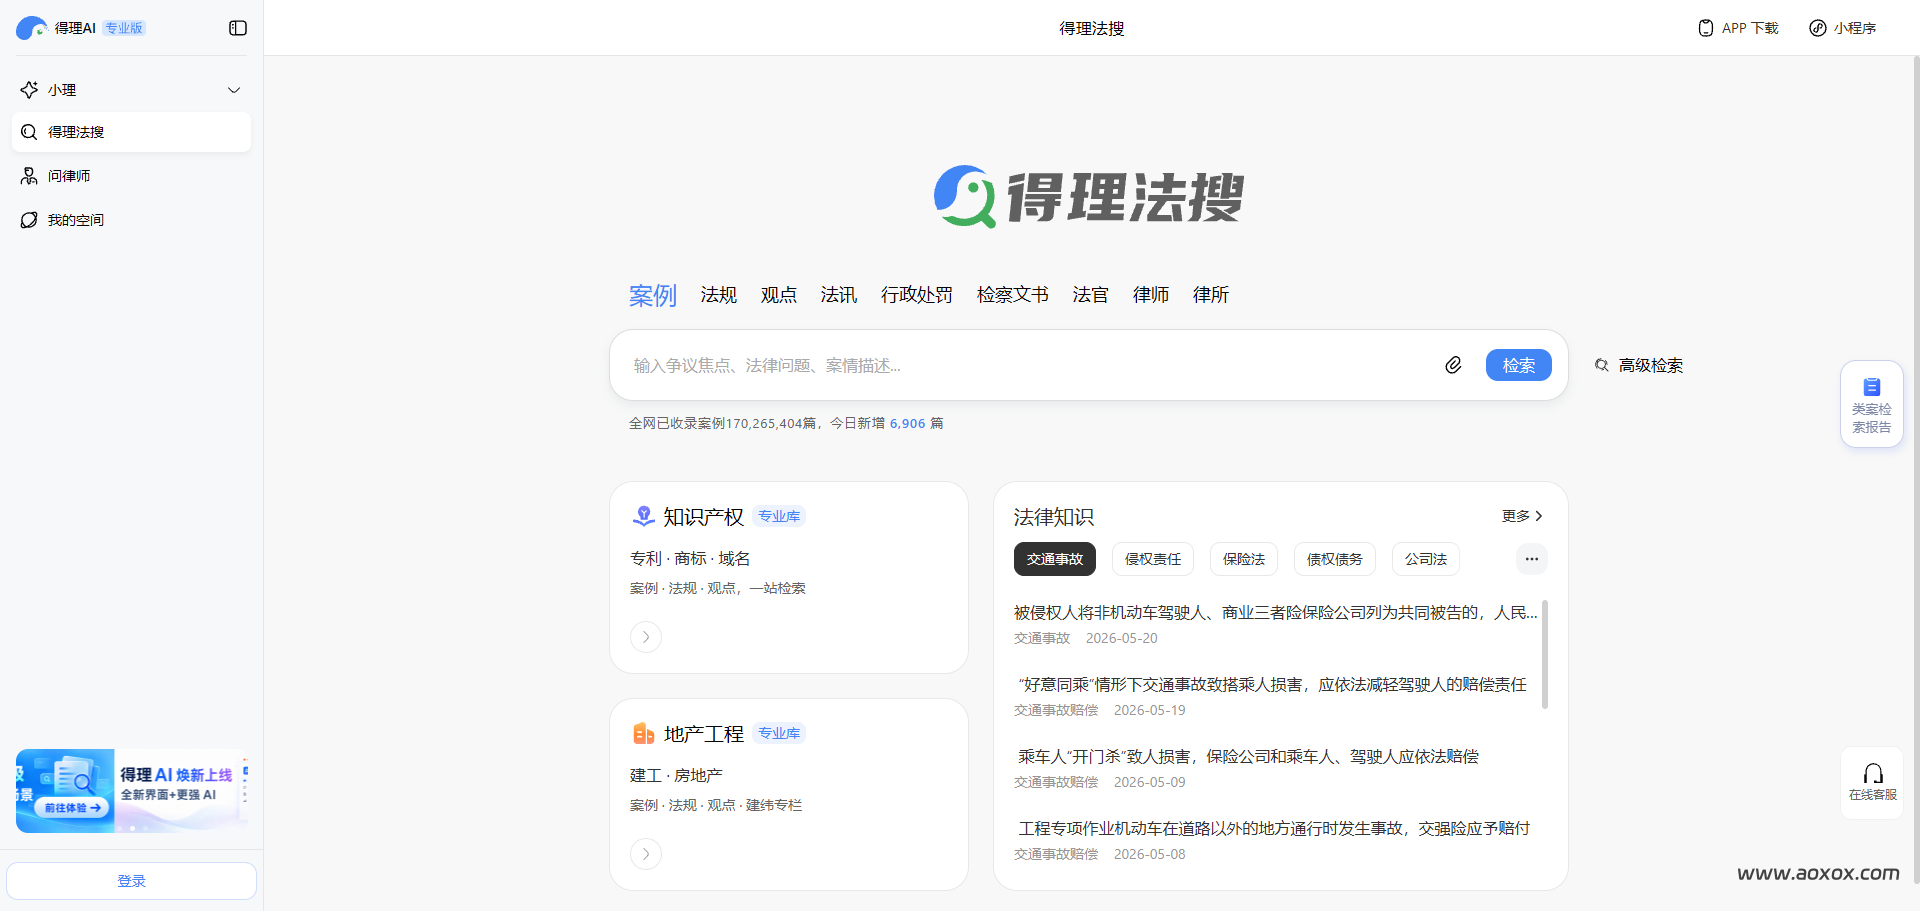1920x911 pixels.
Task: Select the 法讯 search tab
Action: [839, 295]
